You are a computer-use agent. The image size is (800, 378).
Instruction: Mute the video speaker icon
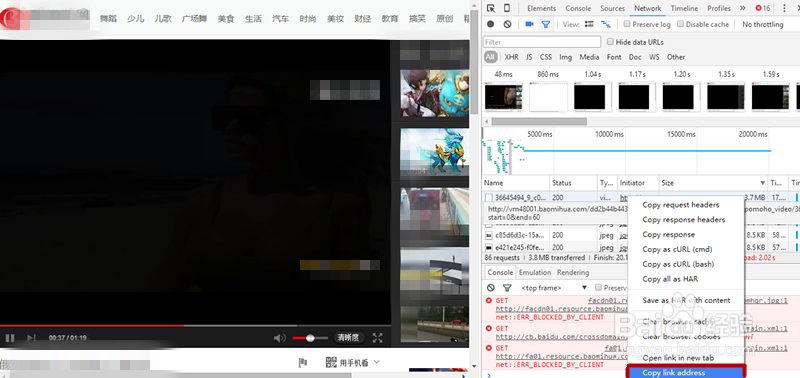pos(279,338)
